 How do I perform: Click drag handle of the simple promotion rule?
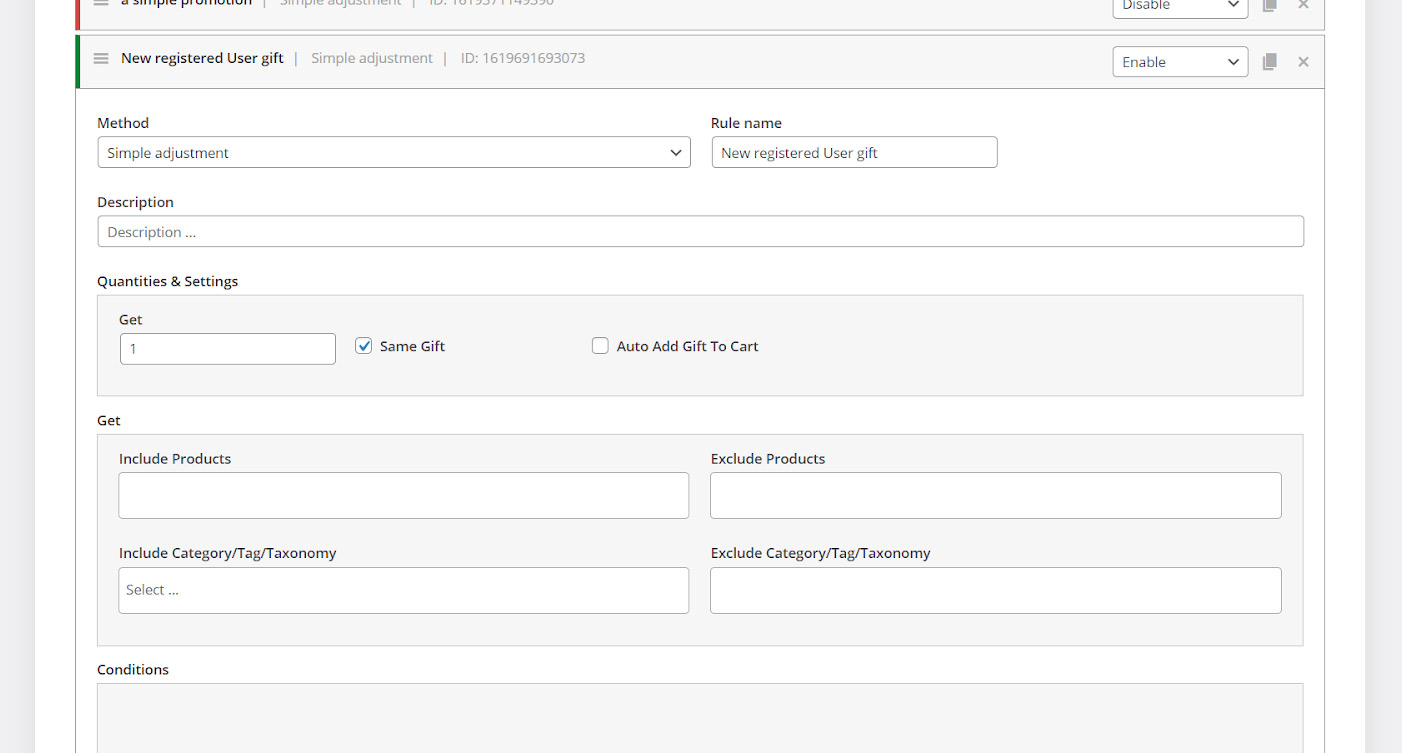point(101,3)
